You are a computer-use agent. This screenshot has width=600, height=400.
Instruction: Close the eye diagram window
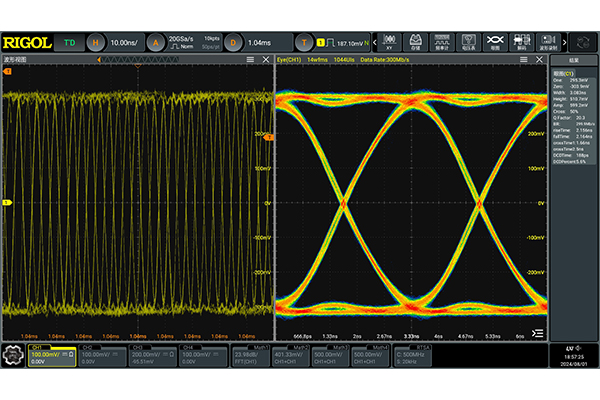541,61
